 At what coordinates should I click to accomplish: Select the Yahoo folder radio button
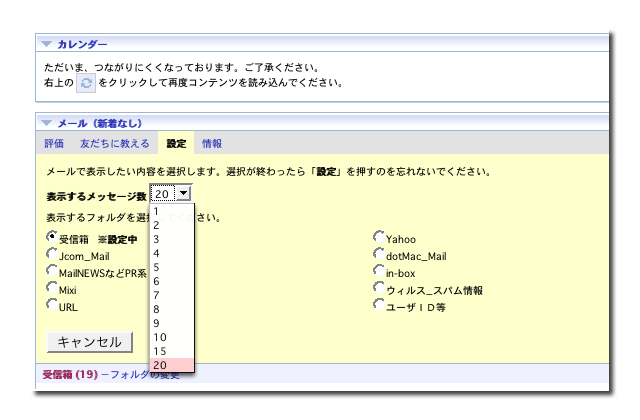coord(379,237)
